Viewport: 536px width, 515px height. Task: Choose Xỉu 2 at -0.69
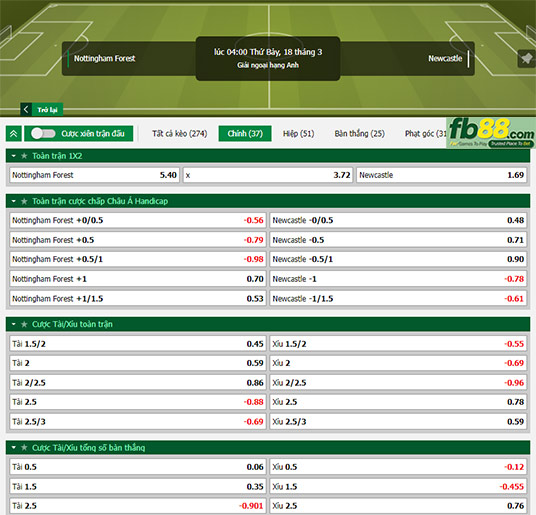click(398, 363)
